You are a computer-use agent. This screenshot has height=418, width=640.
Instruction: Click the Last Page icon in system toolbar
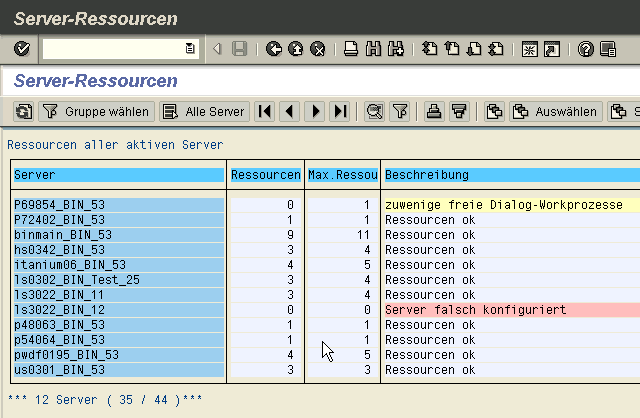click(x=496, y=49)
